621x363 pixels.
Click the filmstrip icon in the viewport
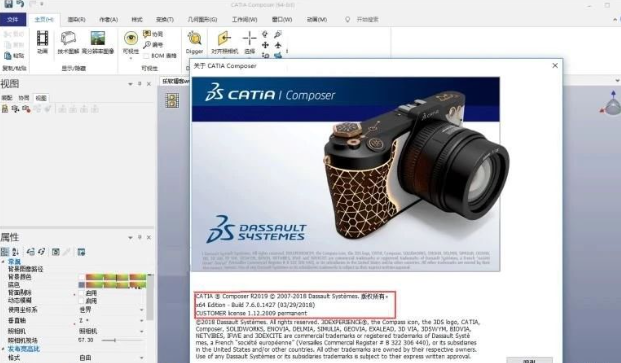pyautogui.click(x=172, y=101)
